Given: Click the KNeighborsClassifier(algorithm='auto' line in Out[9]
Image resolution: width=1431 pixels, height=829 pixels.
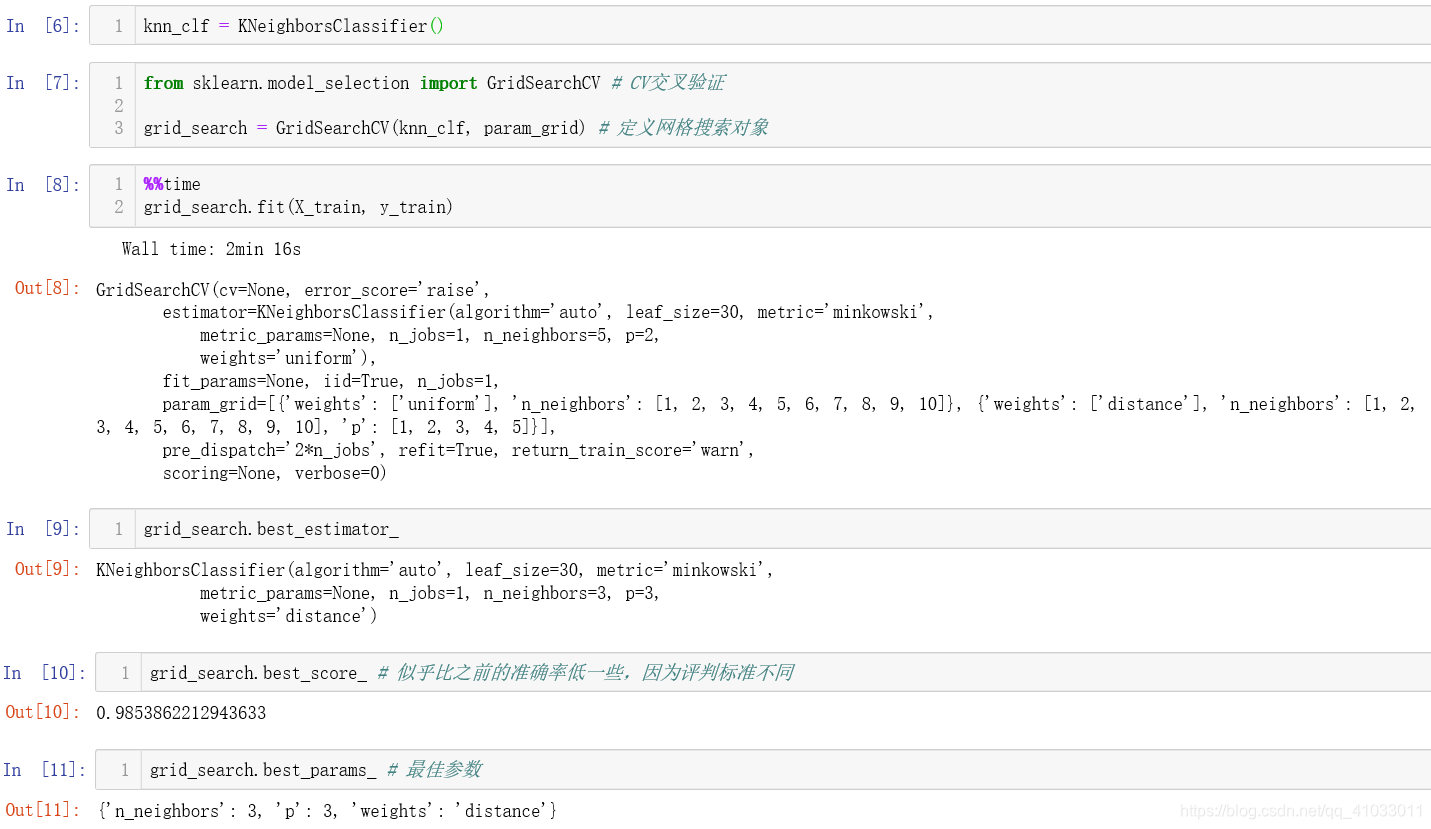Looking at the screenshot, I should coord(435,570).
